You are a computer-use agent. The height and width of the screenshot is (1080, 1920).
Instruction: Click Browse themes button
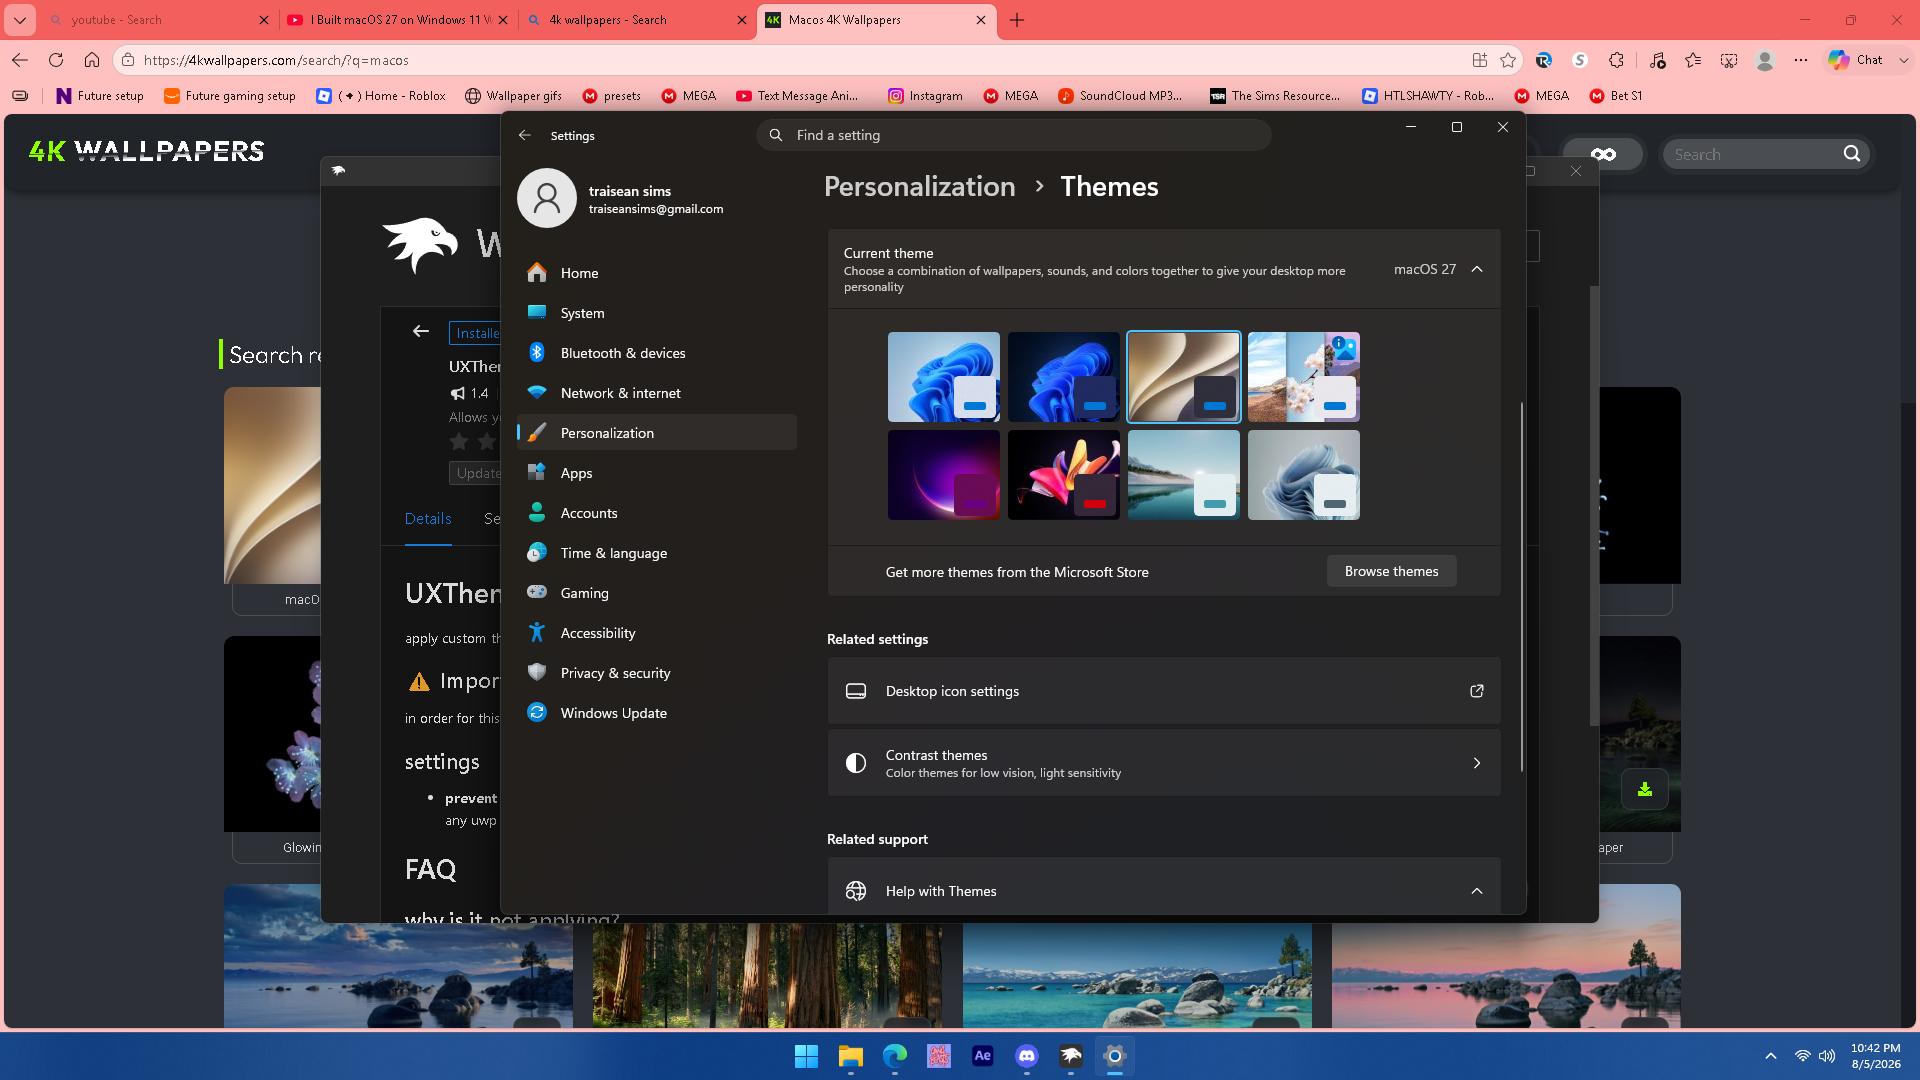[x=1391, y=571]
